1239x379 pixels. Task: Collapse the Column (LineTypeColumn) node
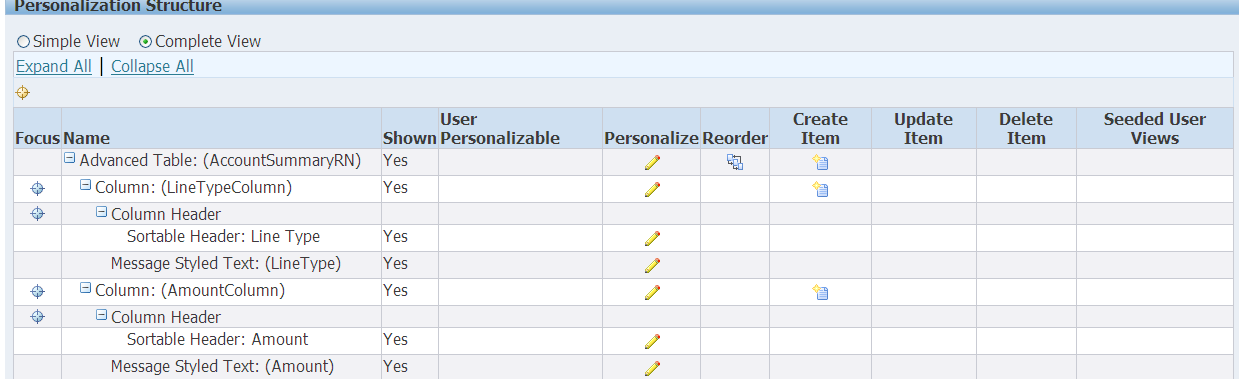click(86, 186)
